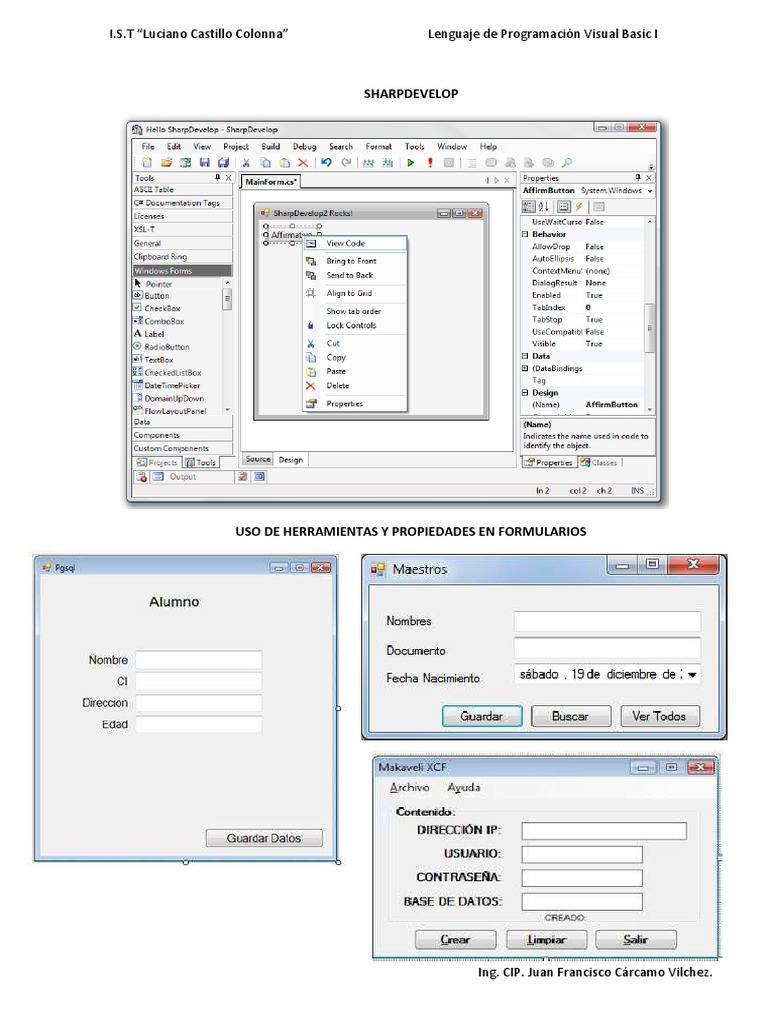
Task: Expand the Clipboard Ring toolbox section
Action: click(x=182, y=257)
